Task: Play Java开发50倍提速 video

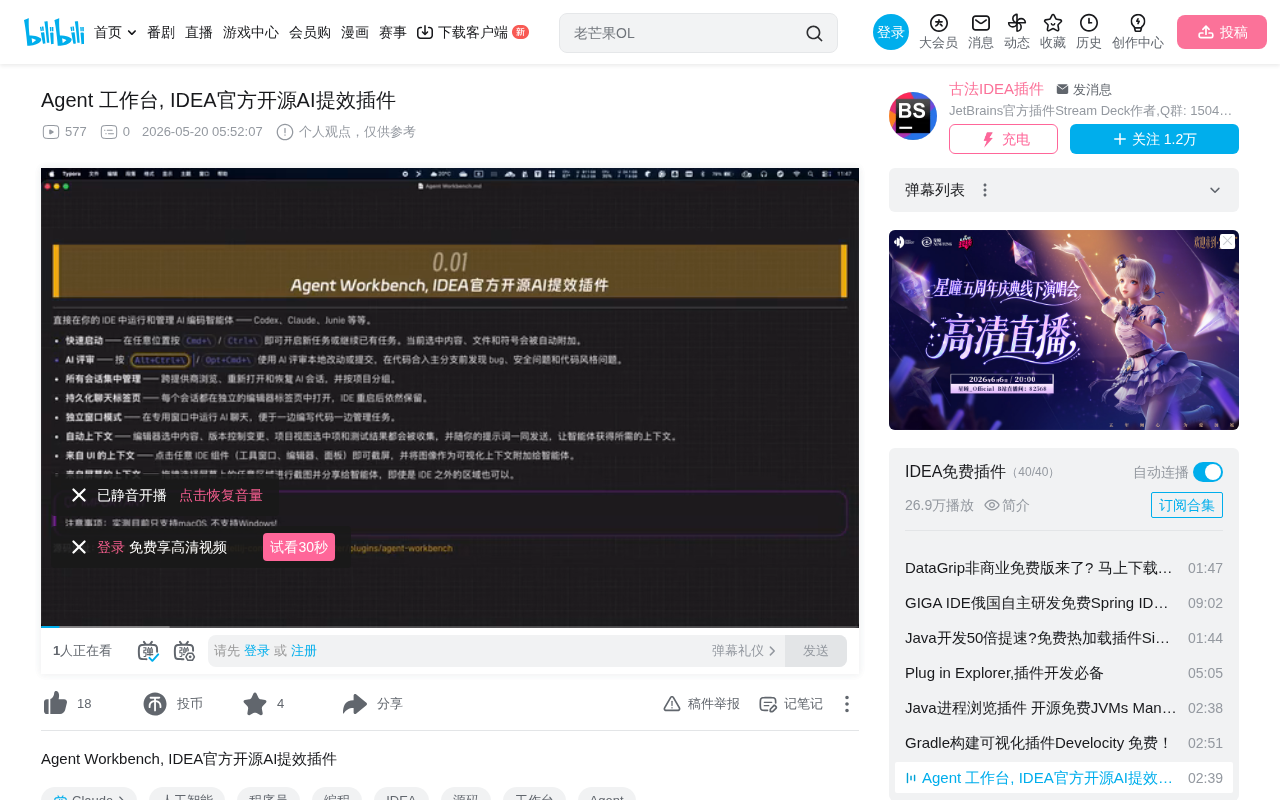Action: tap(1064, 638)
